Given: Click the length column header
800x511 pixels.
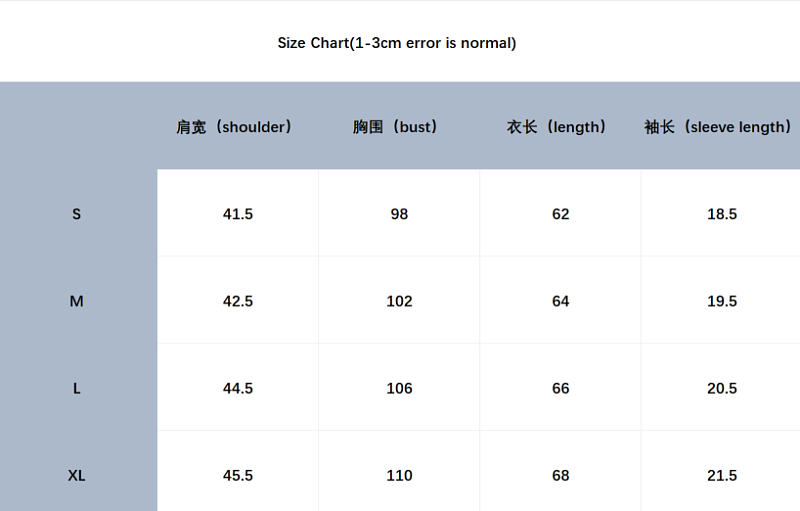Looking at the screenshot, I should point(557,126).
